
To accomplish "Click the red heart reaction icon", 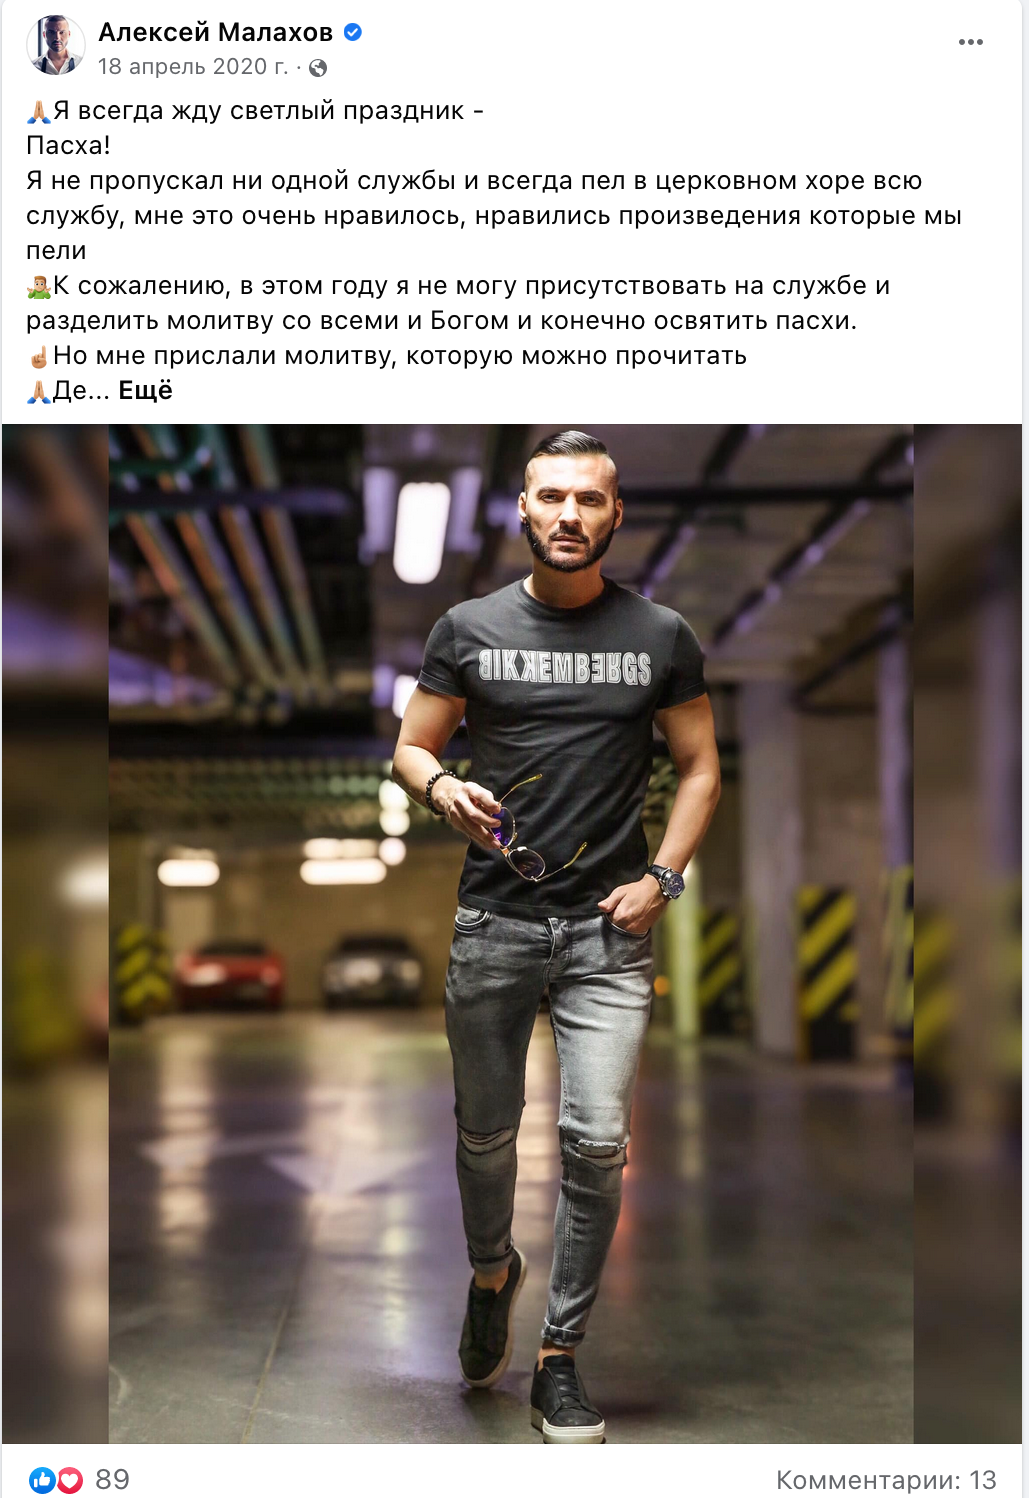I will coord(69,1480).
